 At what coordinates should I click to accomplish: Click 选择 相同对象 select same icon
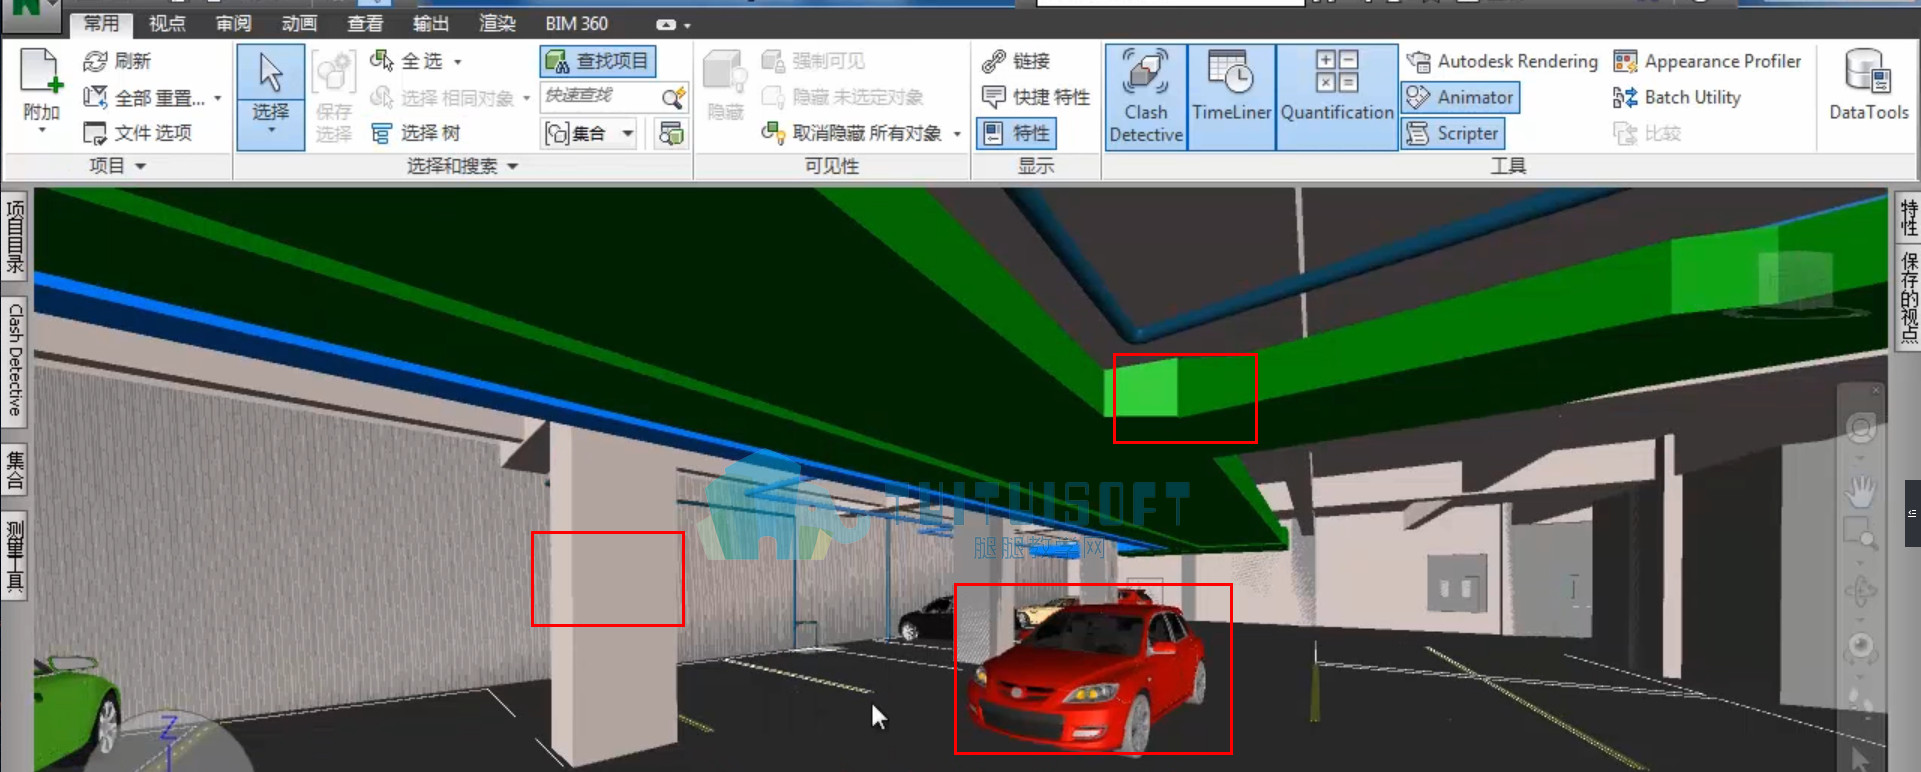click(x=381, y=97)
